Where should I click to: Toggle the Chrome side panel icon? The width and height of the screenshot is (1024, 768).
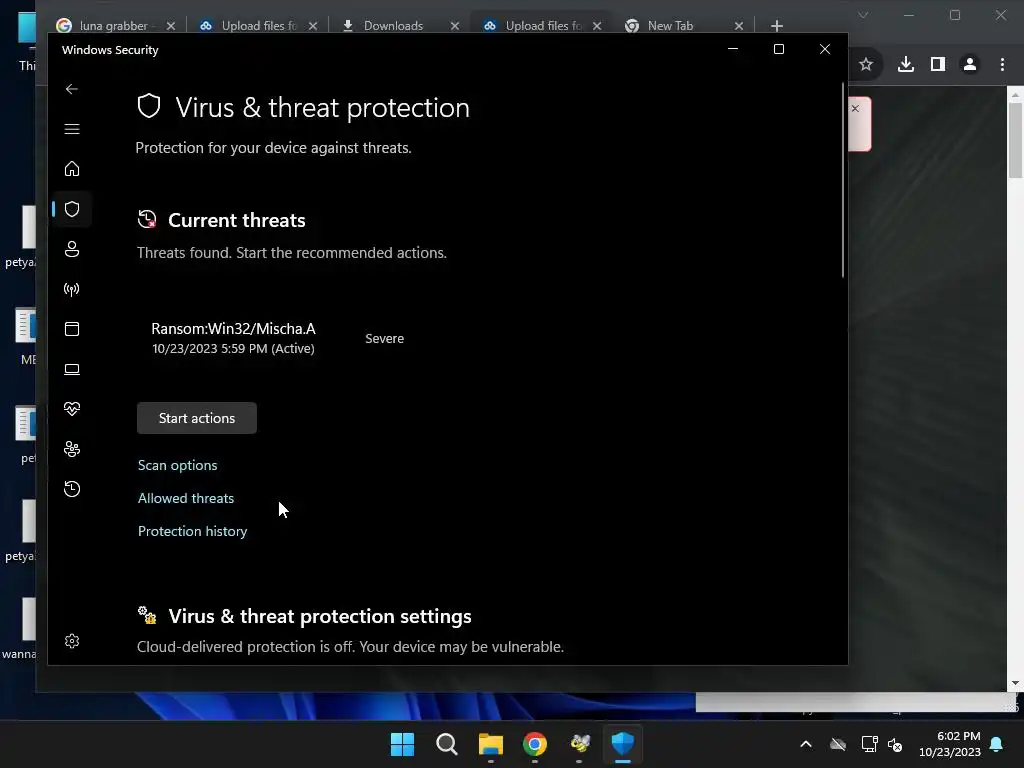938,64
